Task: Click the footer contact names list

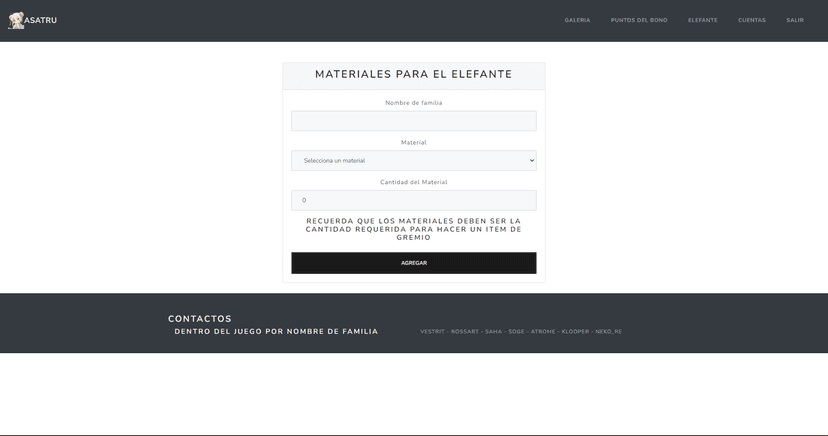Action: [x=520, y=332]
